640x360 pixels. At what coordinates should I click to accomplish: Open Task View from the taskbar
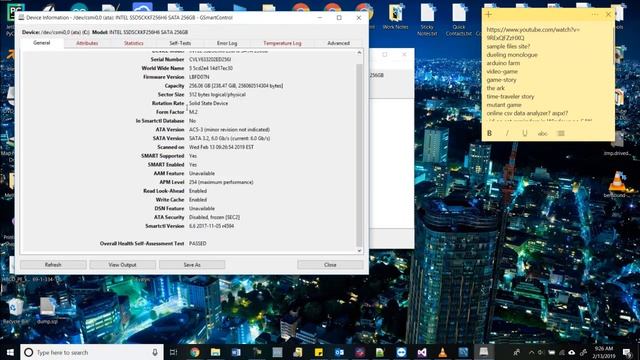click(x=173, y=352)
